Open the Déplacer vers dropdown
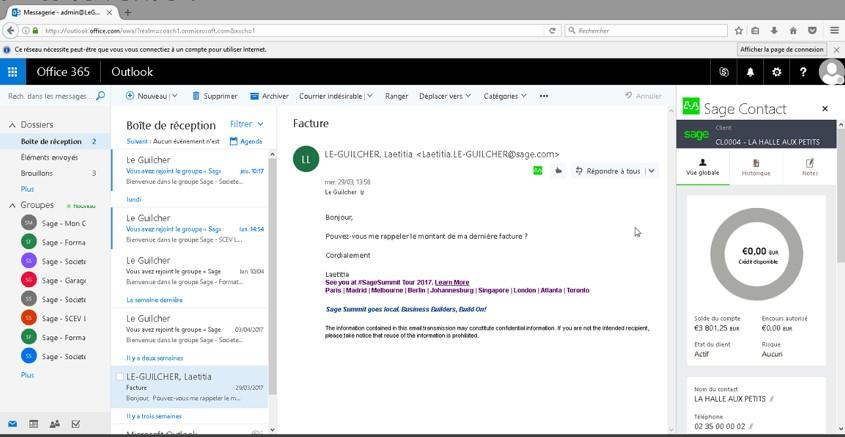The width and height of the screenshot is (845, 437). [445, 96]
